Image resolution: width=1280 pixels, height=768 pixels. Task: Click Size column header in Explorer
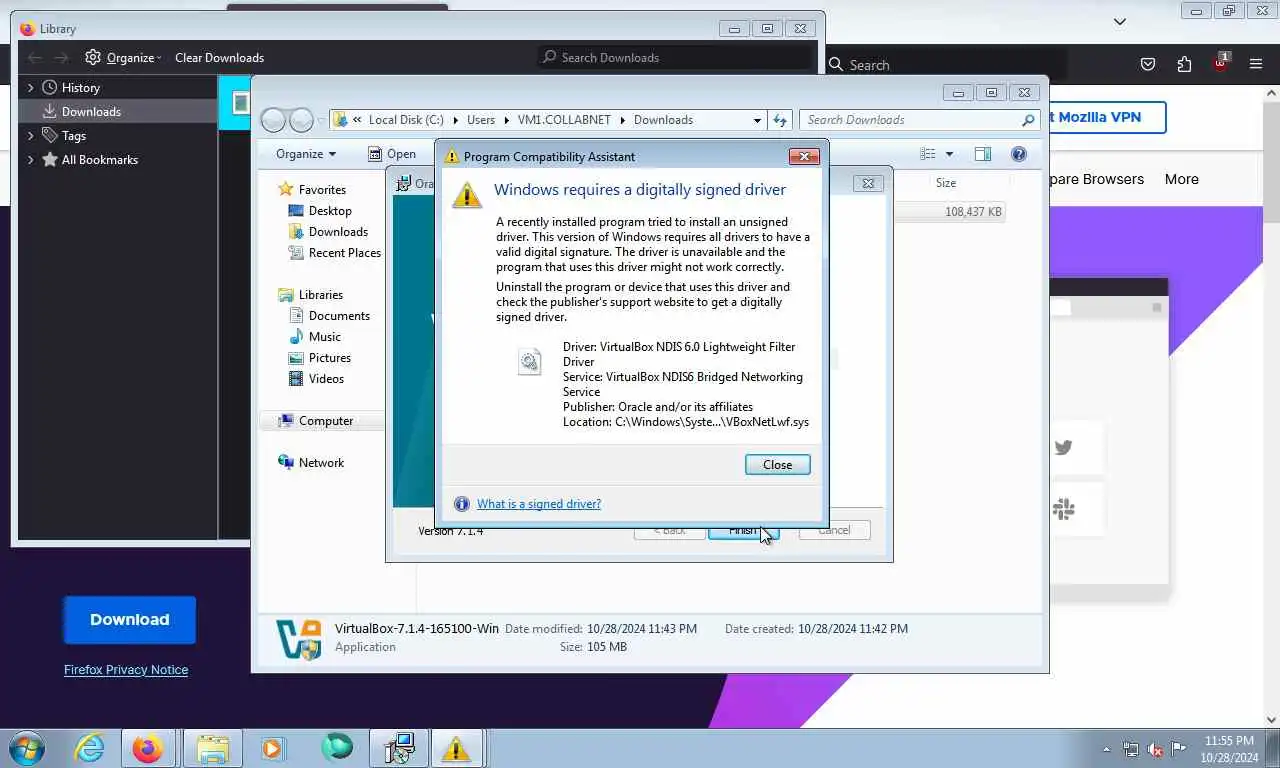(946, 183)
